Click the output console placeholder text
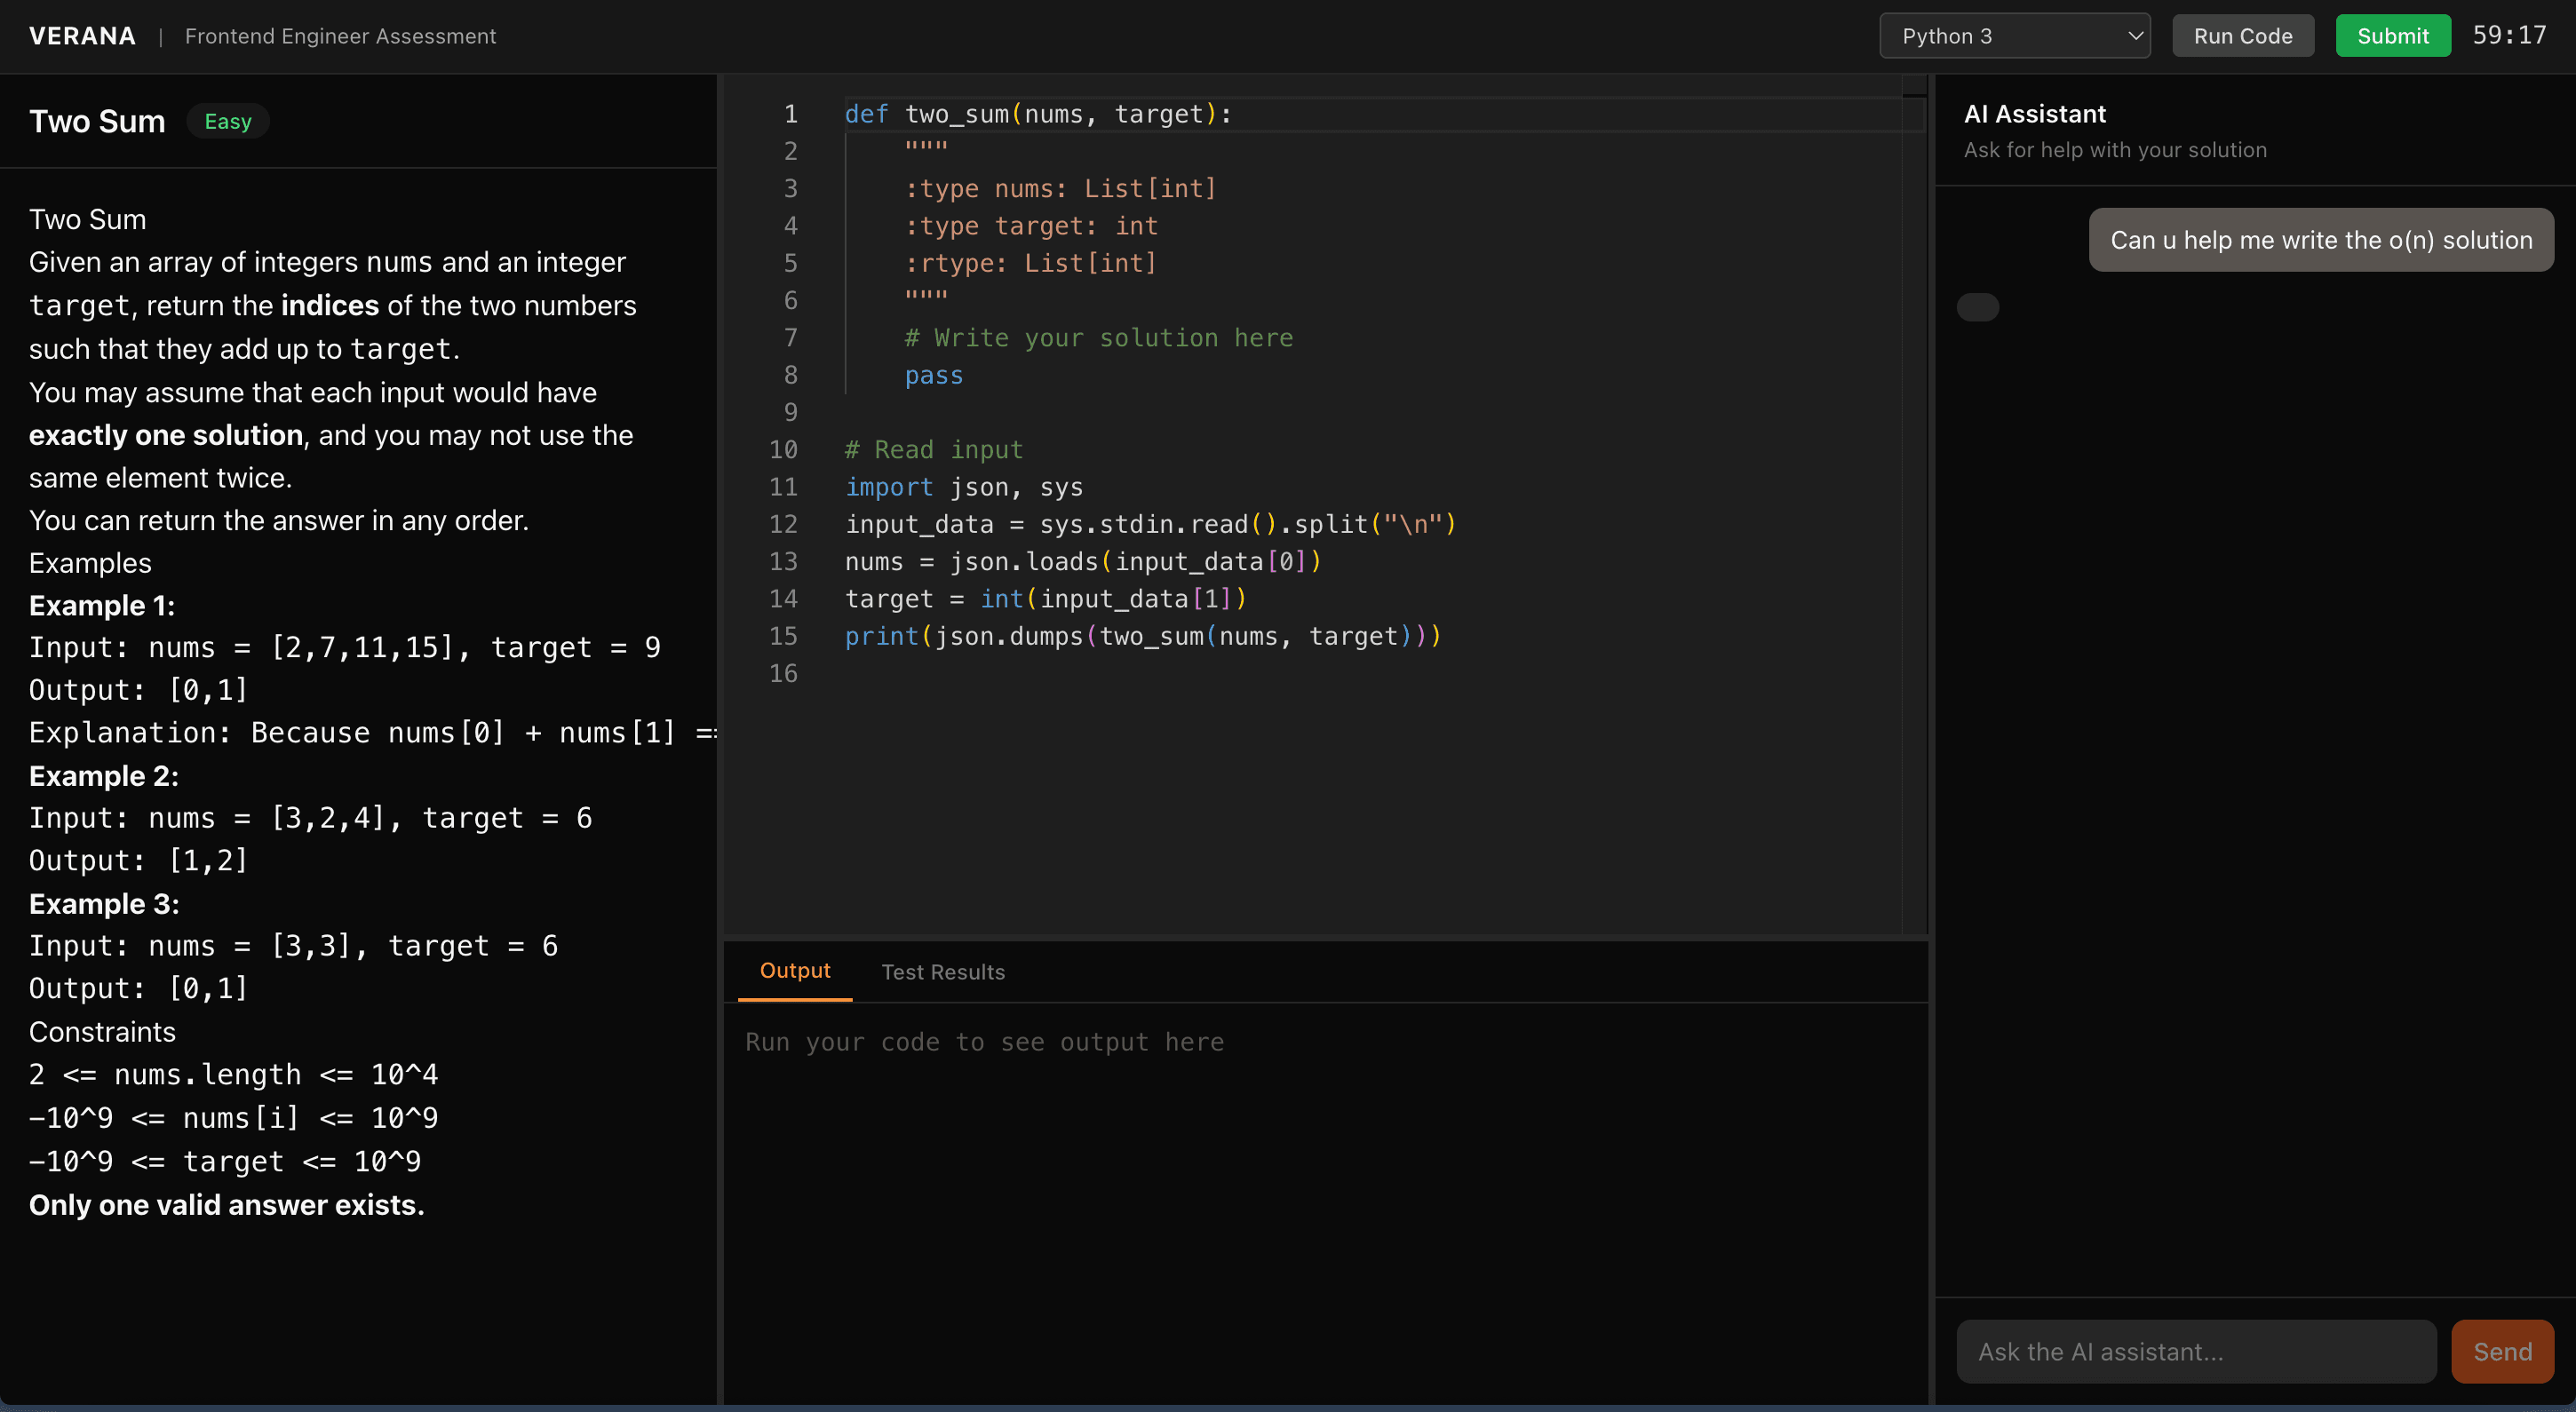This screenshot has width=2576, height=1412. tap(984, 1042)
